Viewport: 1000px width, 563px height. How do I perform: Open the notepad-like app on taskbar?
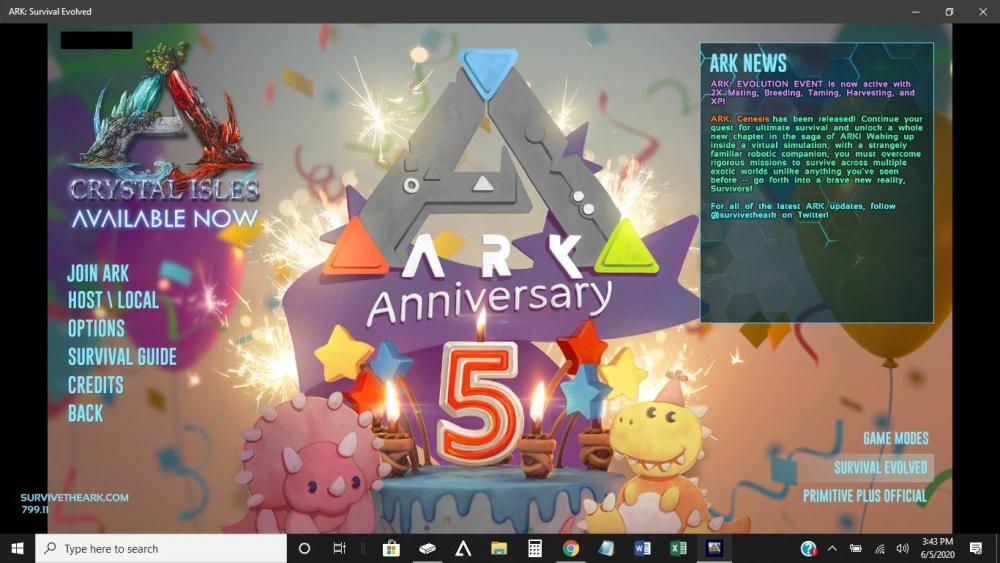(607, 548)
